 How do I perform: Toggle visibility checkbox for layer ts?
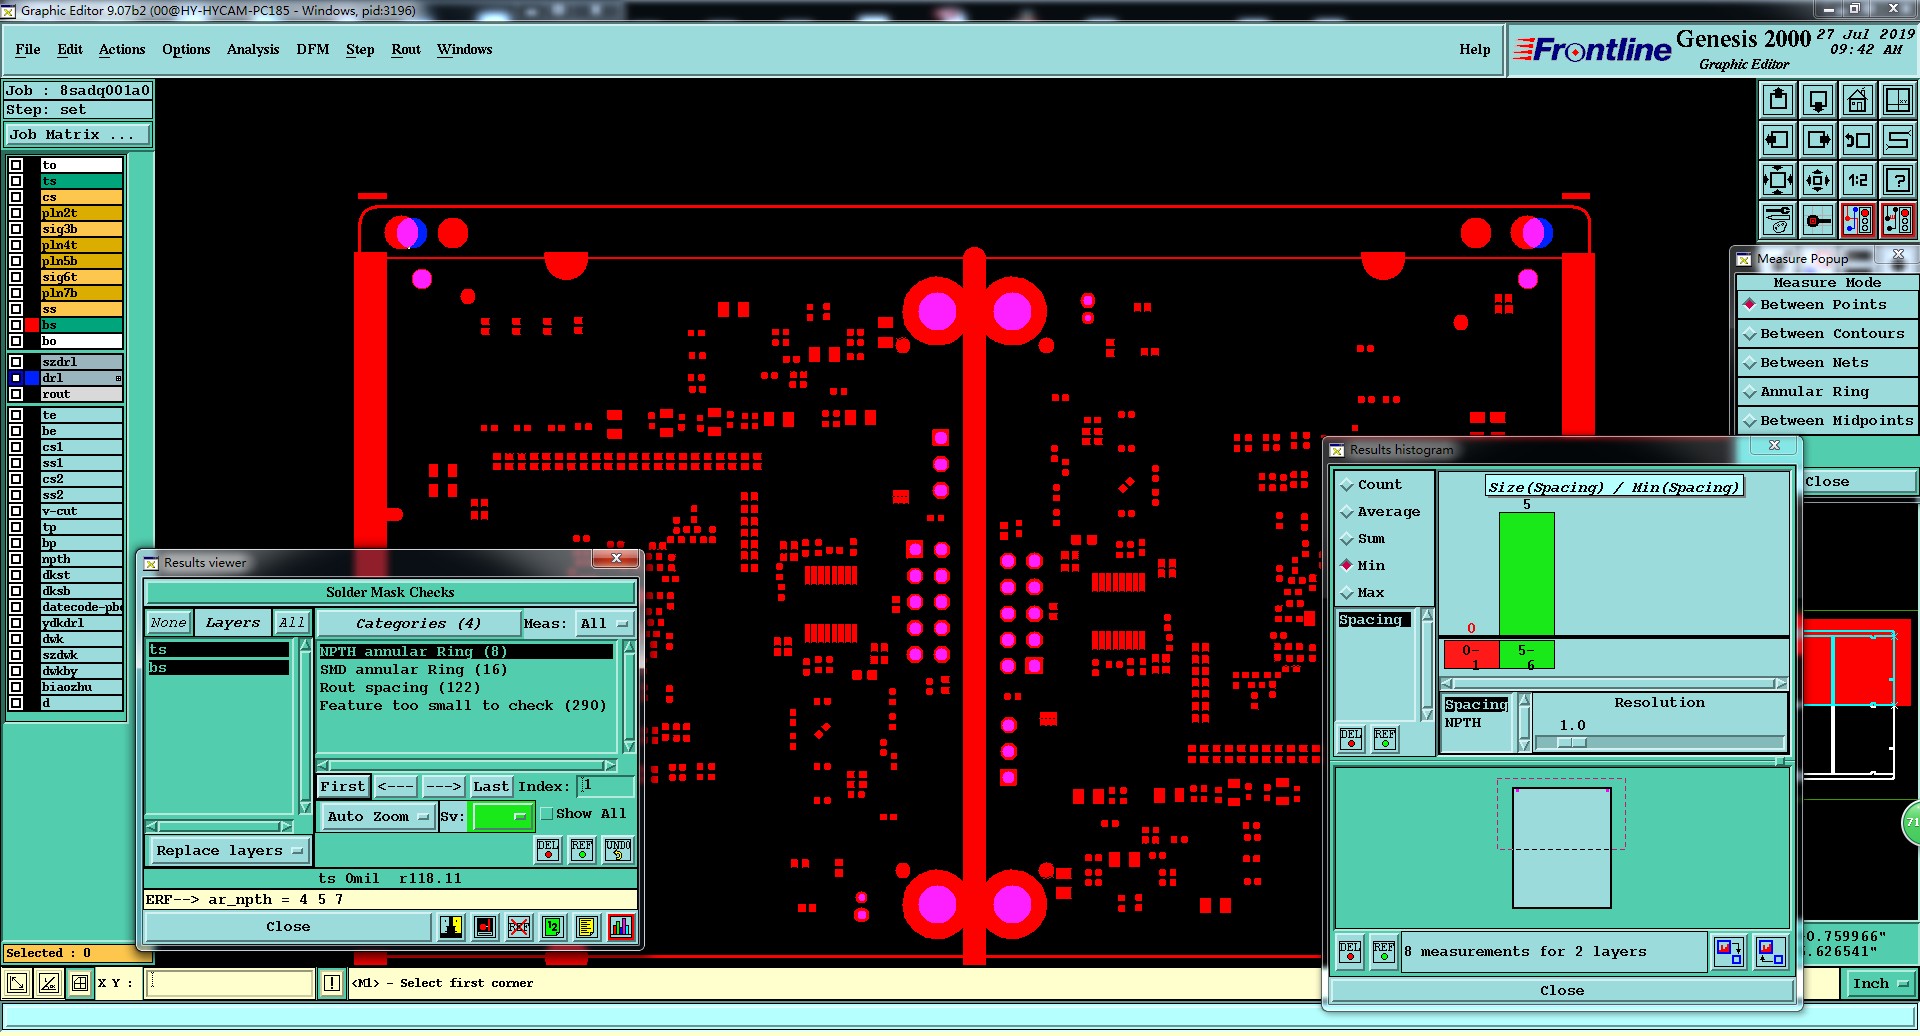coord(16,181)
